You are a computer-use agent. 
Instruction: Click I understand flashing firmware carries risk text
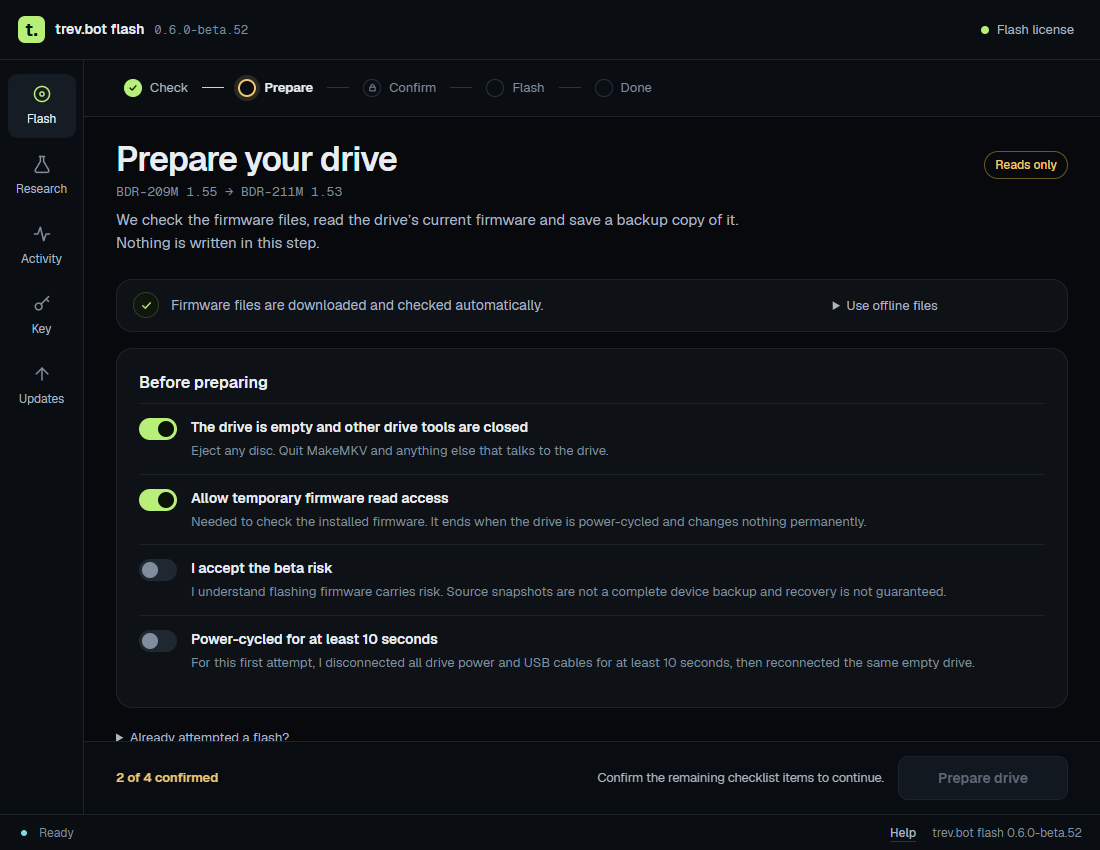point(568,592)
